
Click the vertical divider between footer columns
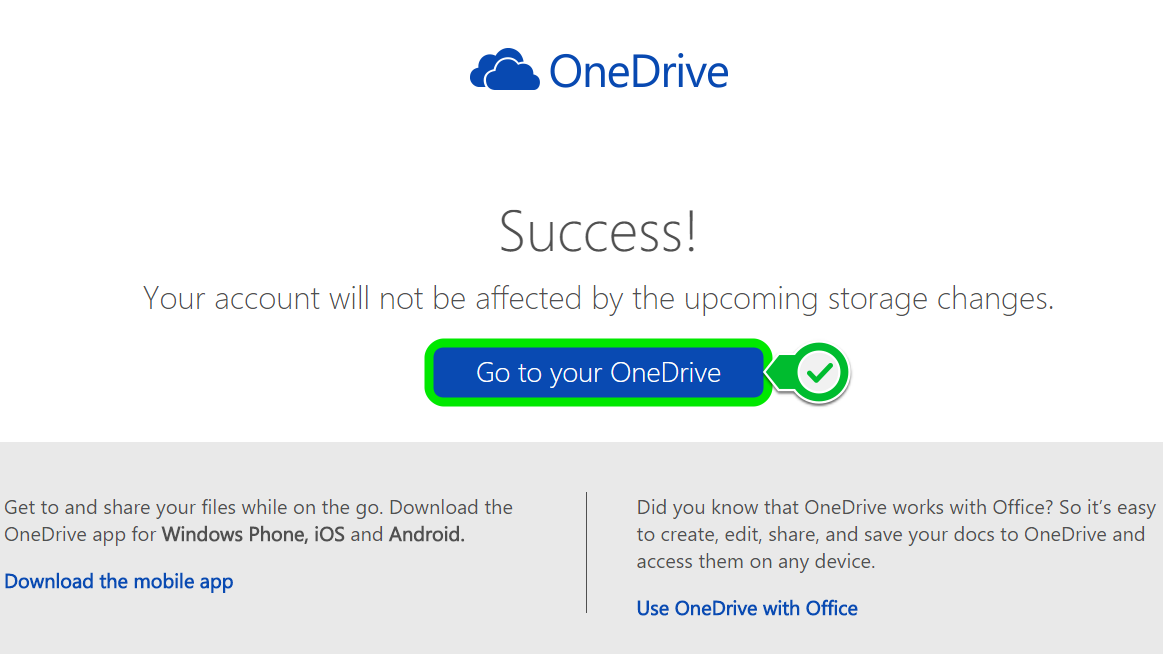[x=586, y=552]
